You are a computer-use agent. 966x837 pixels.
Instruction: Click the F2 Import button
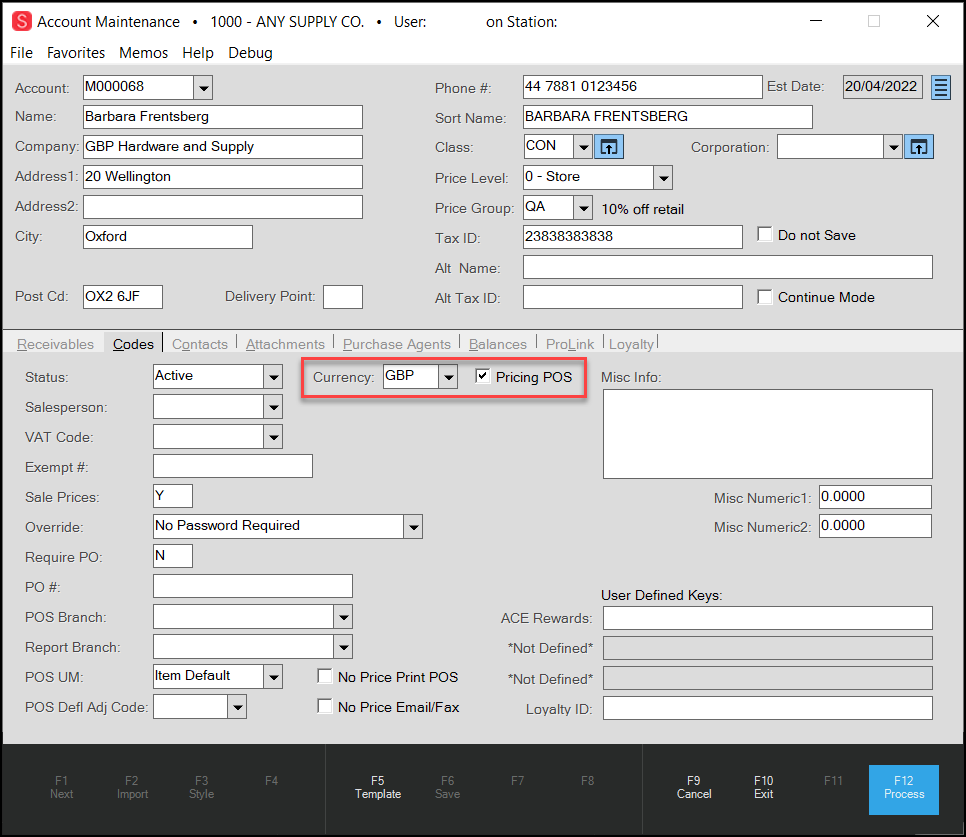point(132,787)
